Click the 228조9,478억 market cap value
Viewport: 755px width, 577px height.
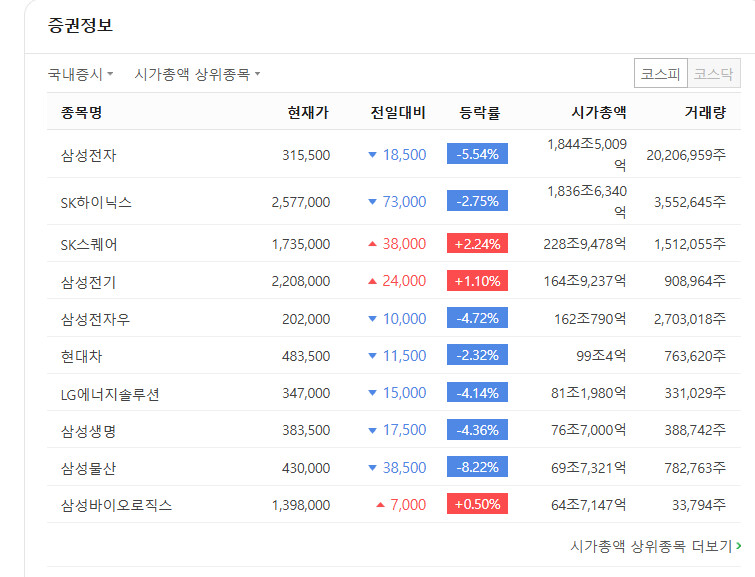585,244
